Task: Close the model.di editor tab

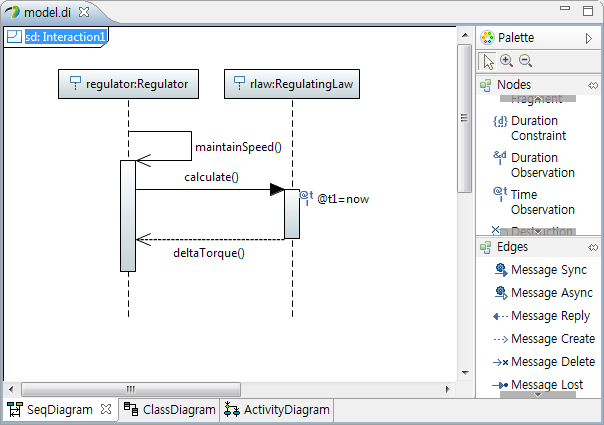Action: [x=84, y=12]
